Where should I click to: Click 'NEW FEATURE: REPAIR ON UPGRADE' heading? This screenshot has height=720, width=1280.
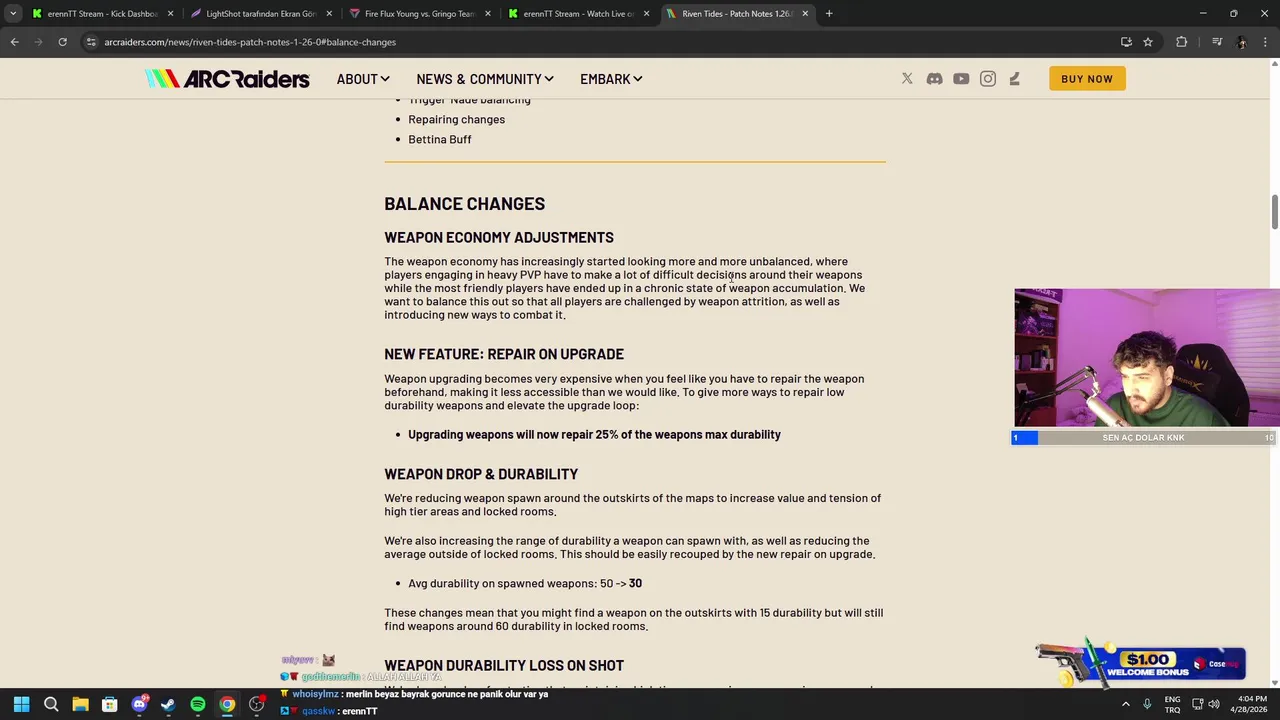click(x=504, y=354)
